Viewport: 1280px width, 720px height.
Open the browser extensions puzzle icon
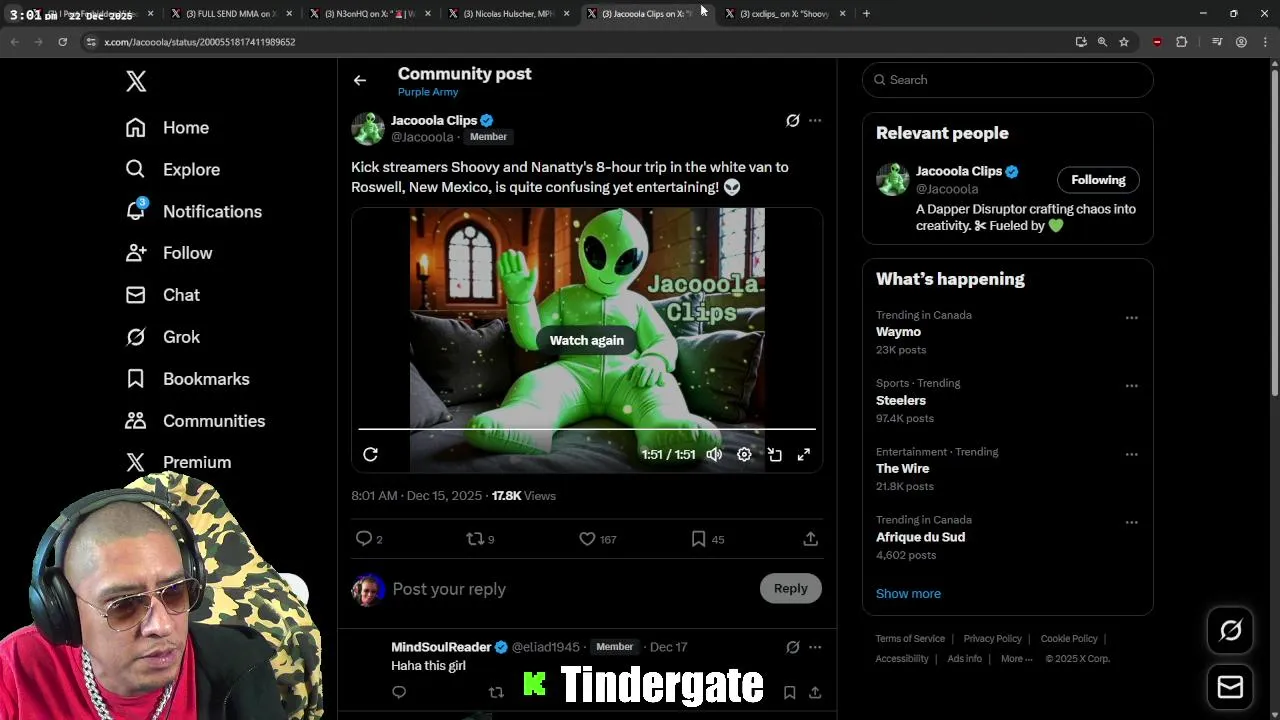(1182, 42)
